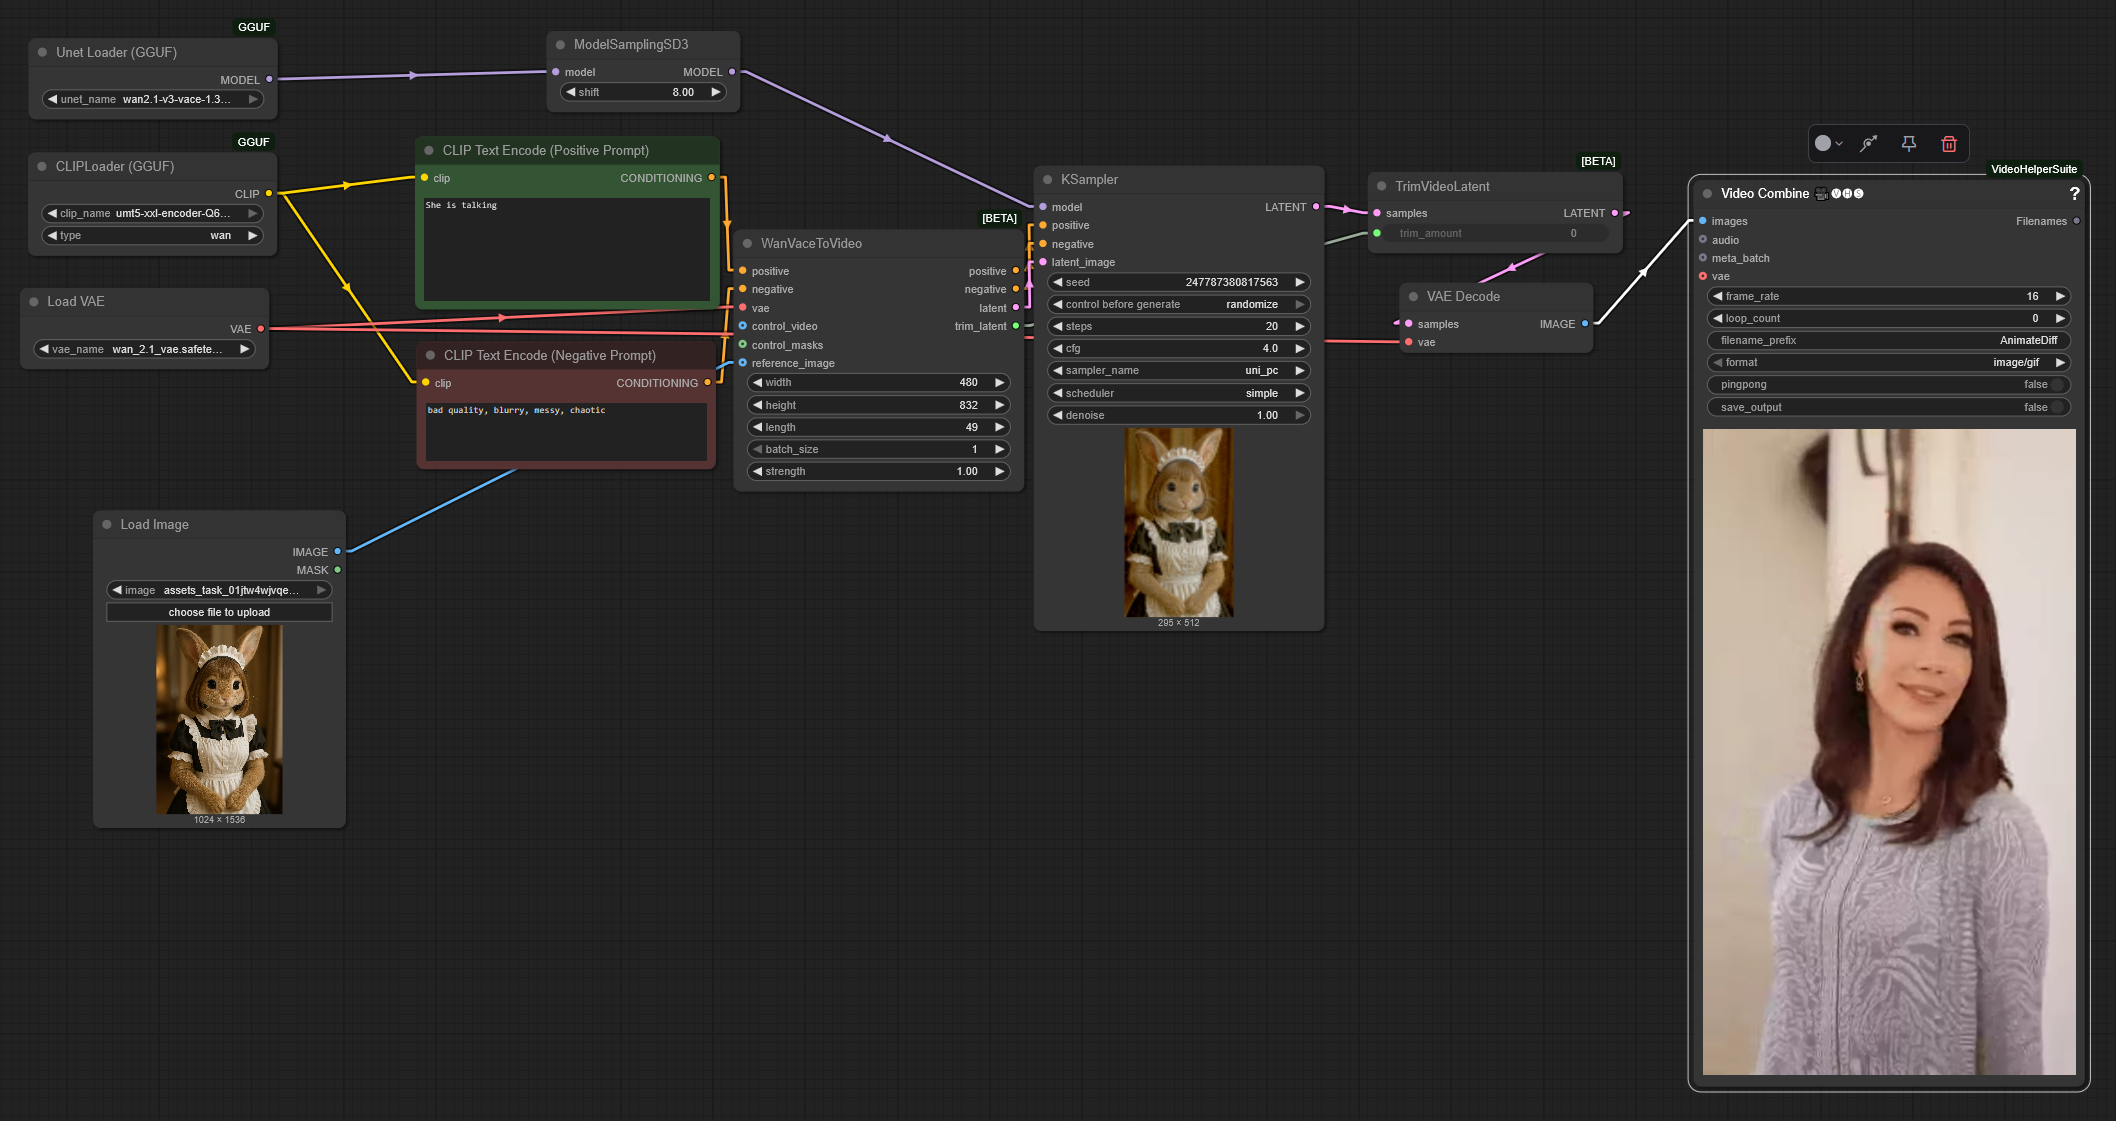Image resolution: width=2116 pixels, height=1121 pixels.
Task: Open the scheduler simple selector
Action: (x=1179, y=394)
